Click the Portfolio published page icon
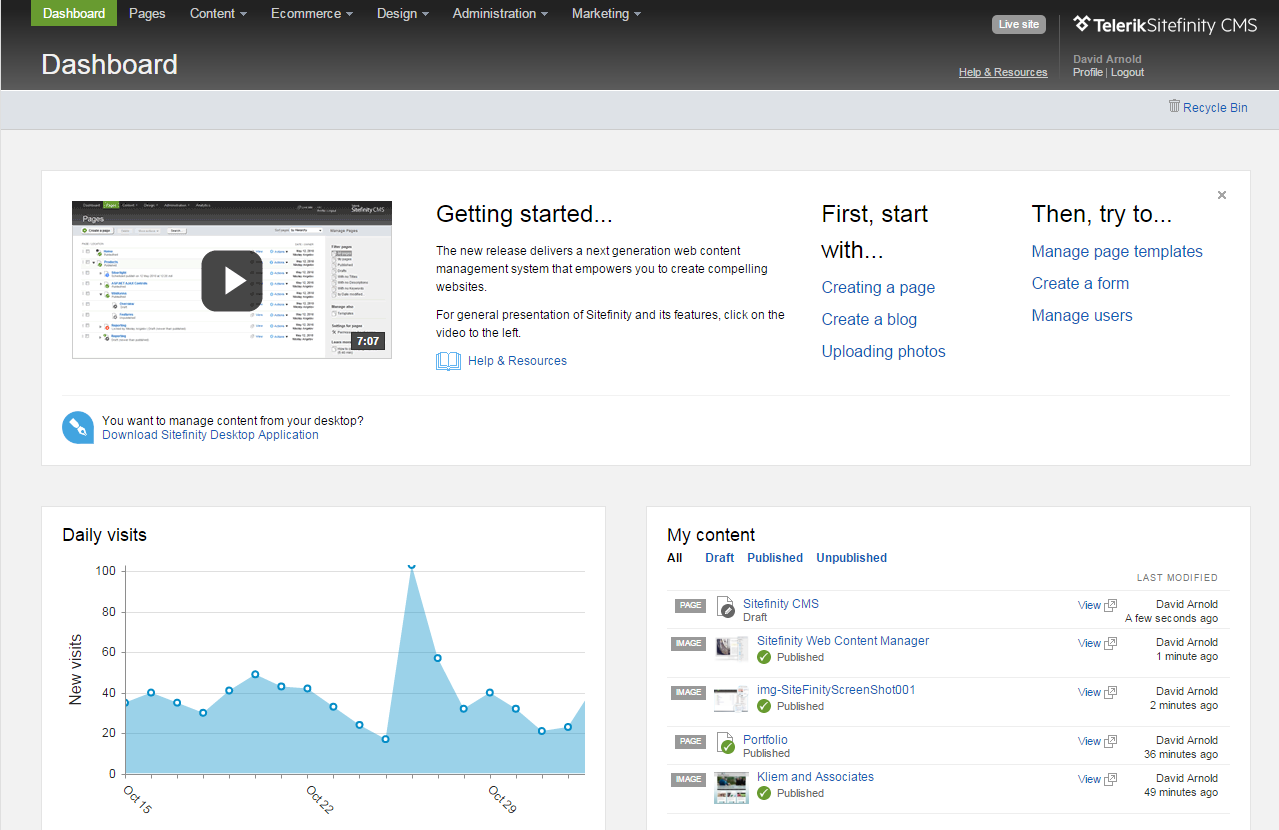 point(726,743)
